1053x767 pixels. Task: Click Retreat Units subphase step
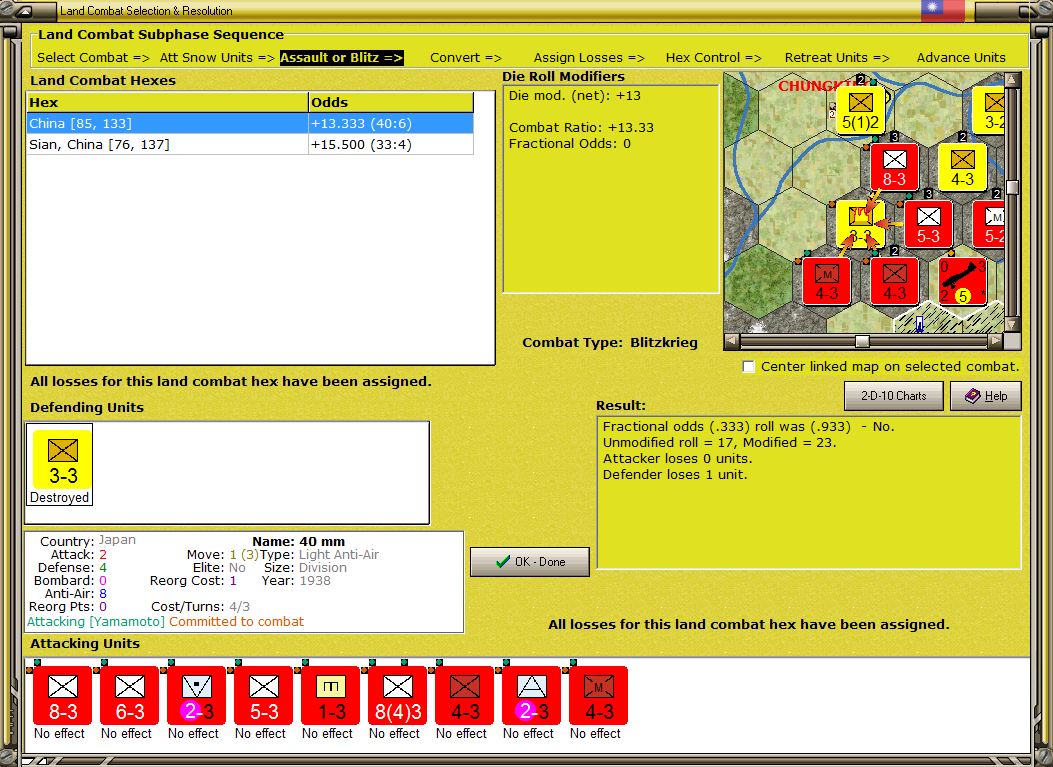coord(837,58)
